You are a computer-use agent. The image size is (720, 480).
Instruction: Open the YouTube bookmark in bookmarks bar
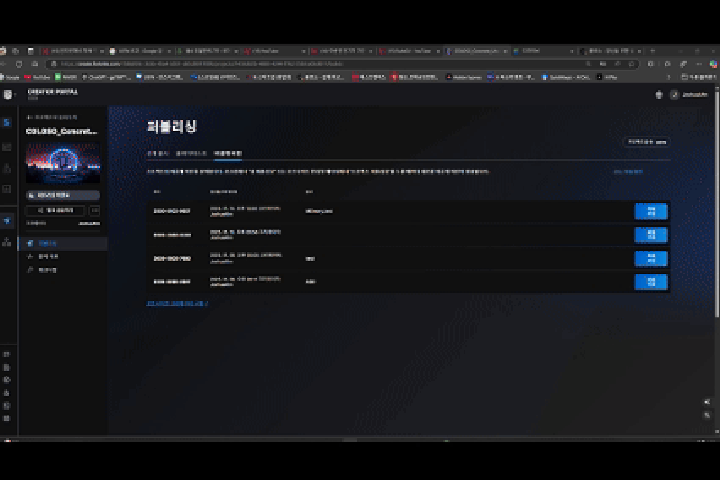coord(37,77)
